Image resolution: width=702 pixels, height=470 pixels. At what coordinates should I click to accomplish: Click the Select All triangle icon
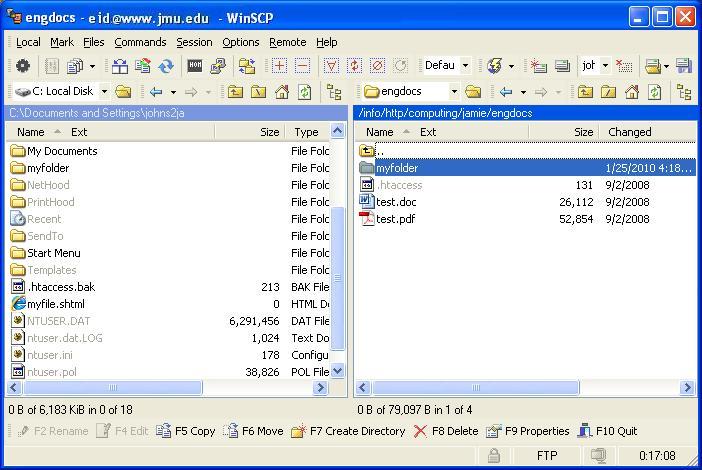click(331, 66)
